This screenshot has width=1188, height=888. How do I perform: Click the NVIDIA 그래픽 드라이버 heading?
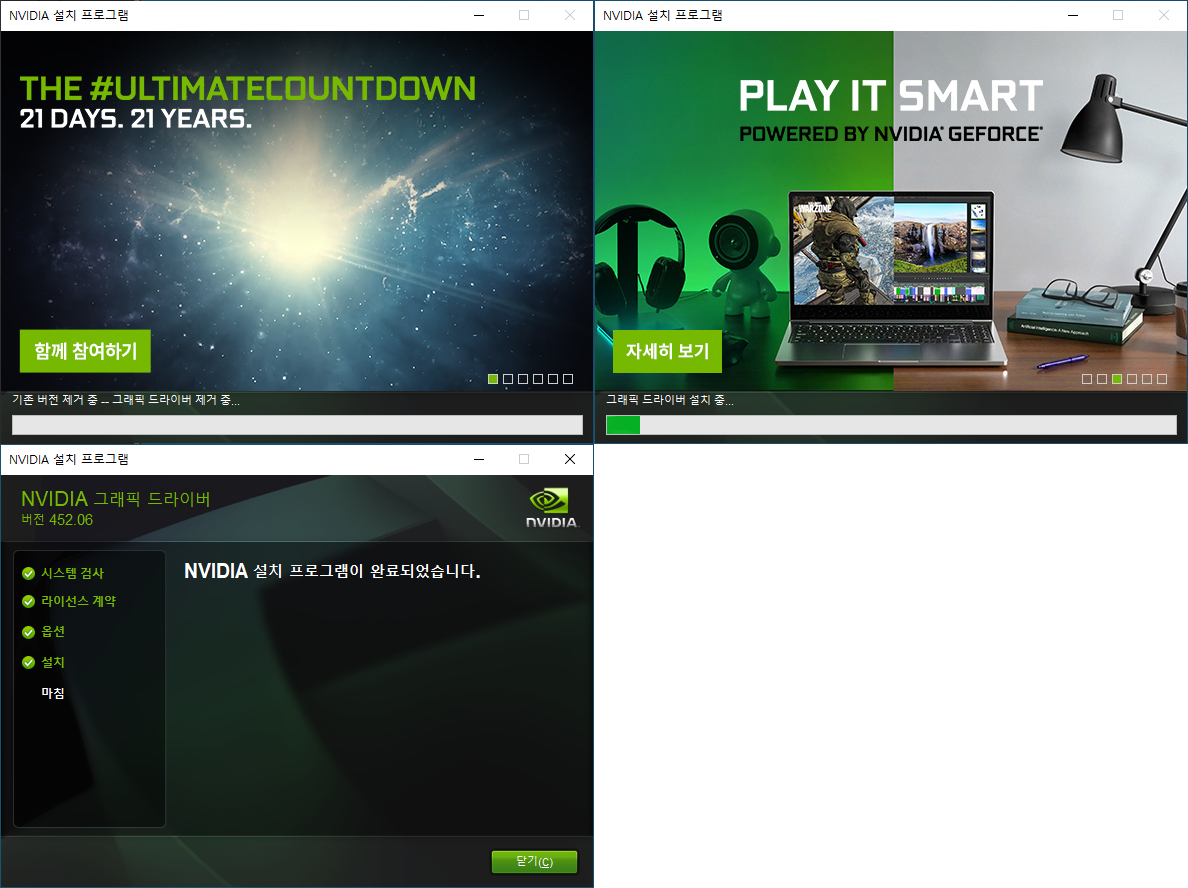point(115,499)
